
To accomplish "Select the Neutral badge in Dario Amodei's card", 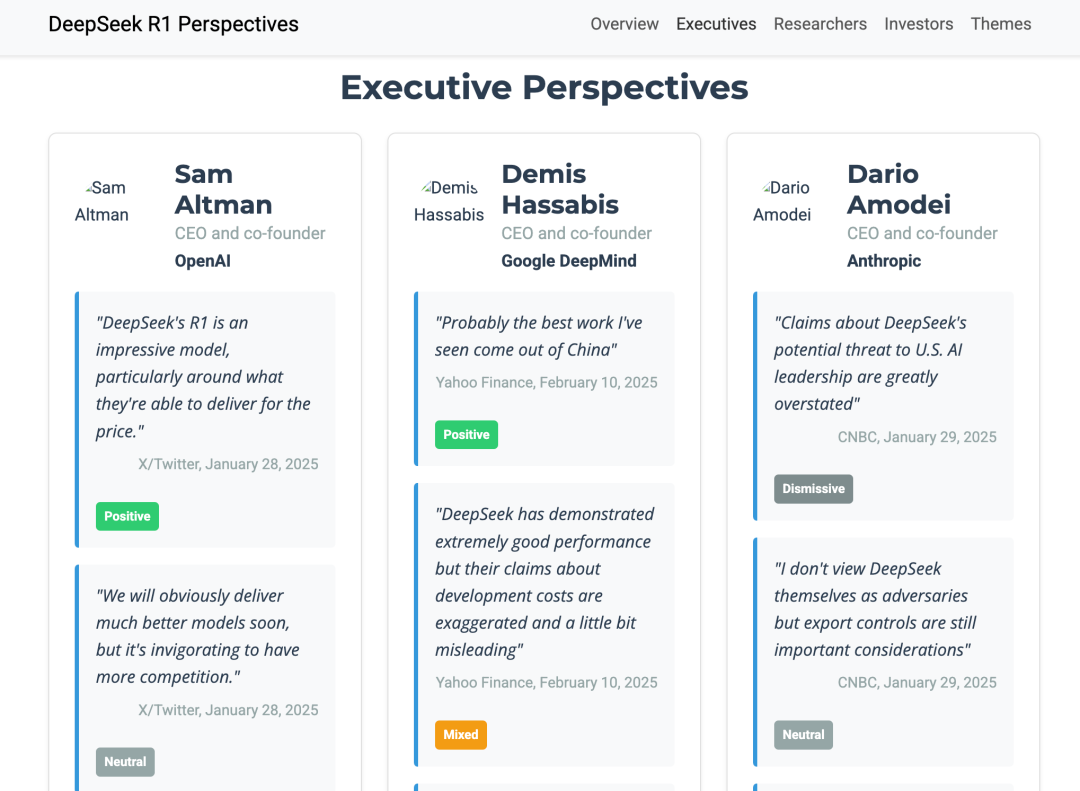I will pos(803,735).
